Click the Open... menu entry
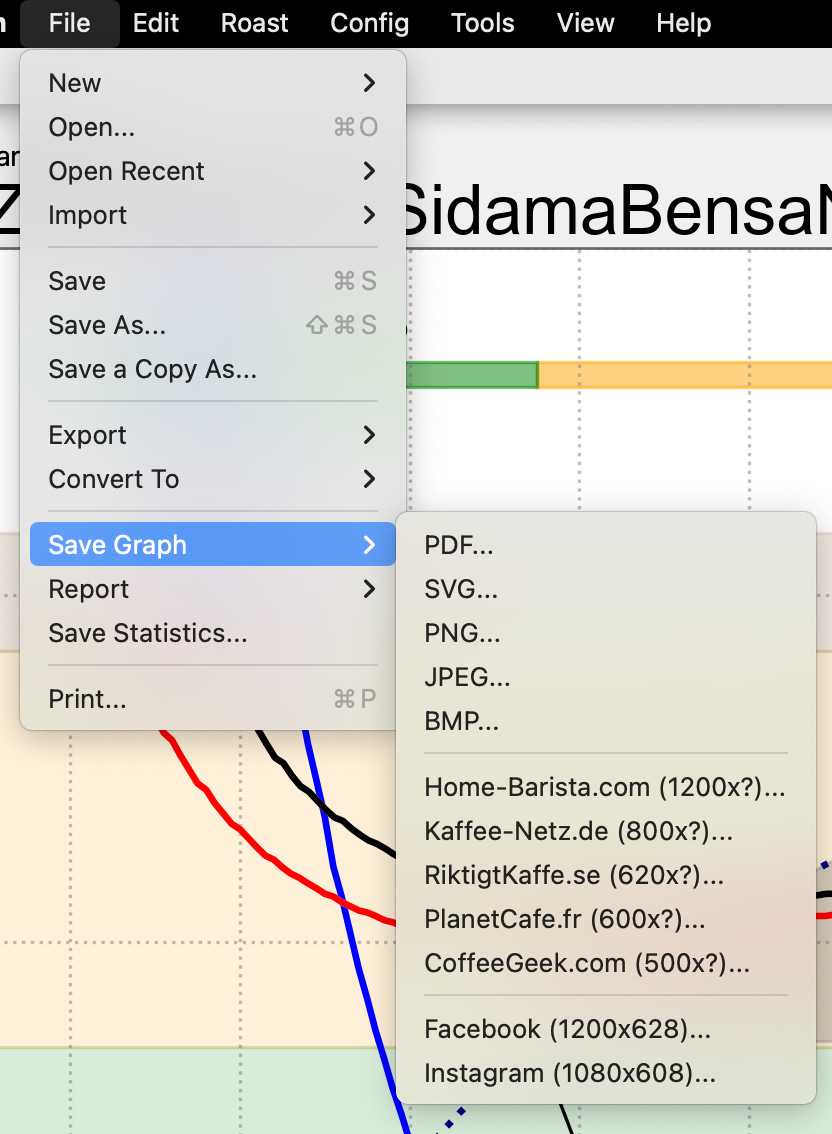Screen dimensions: 832x1134 tap(92, 127)
